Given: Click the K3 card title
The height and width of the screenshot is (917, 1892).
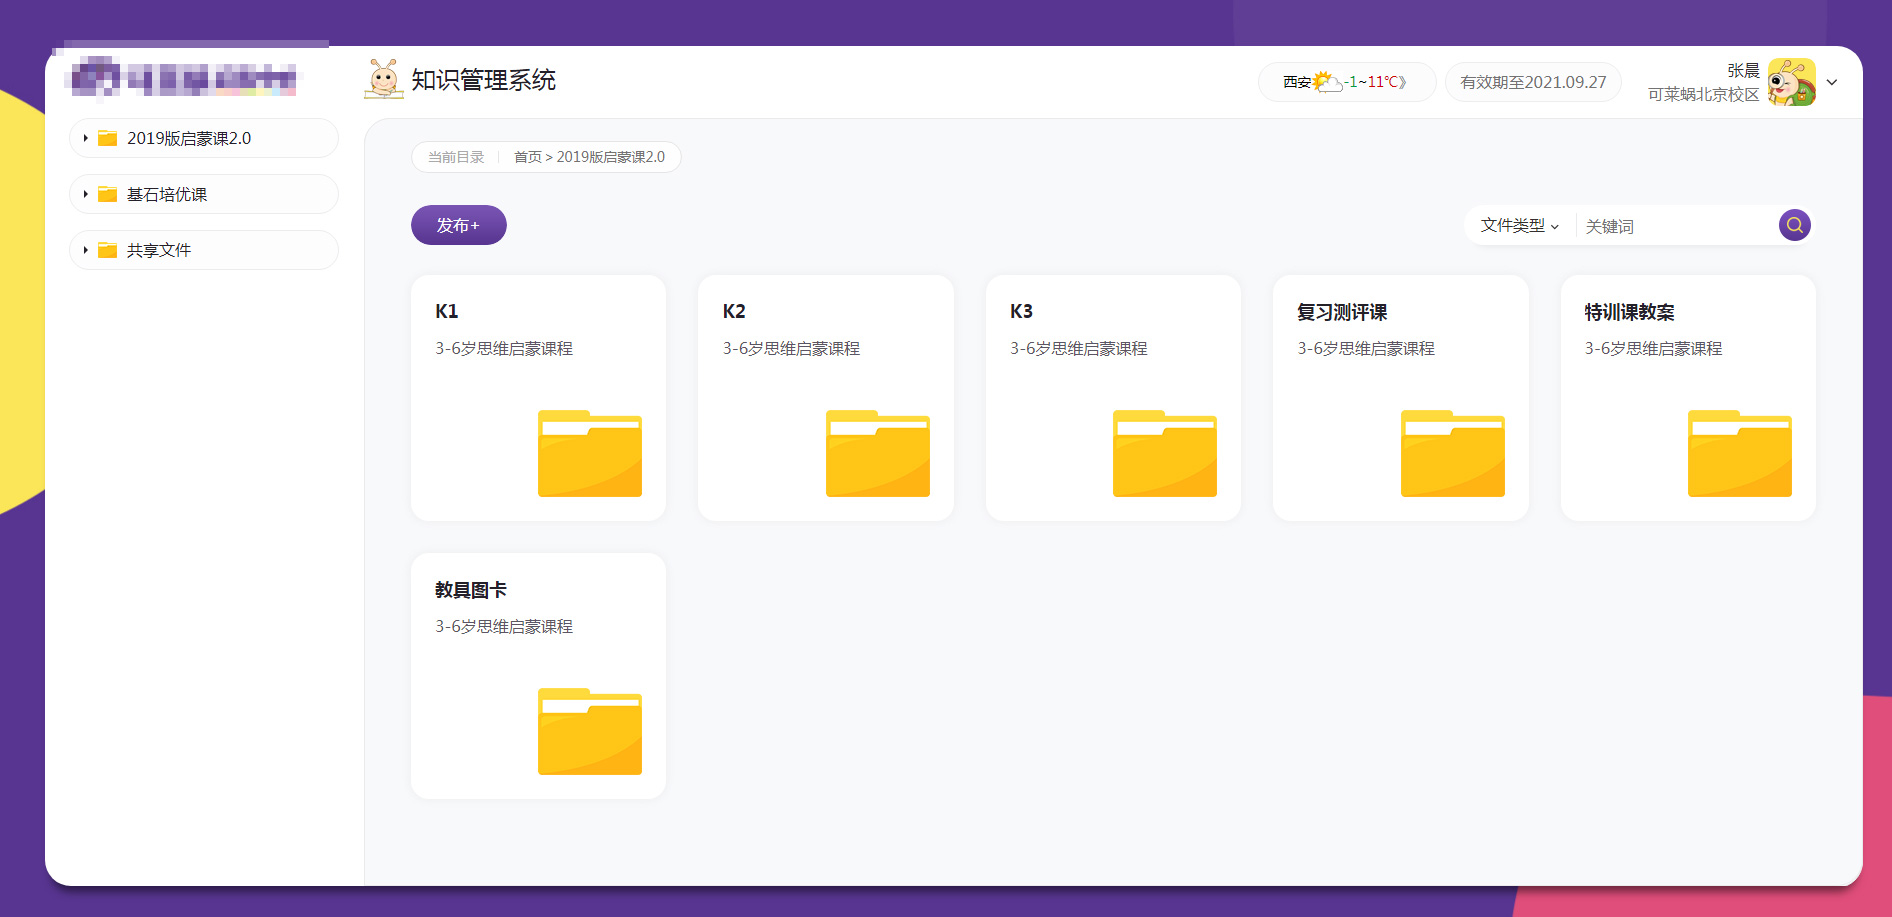Looking at the screenshot, I should (1021, 311).
